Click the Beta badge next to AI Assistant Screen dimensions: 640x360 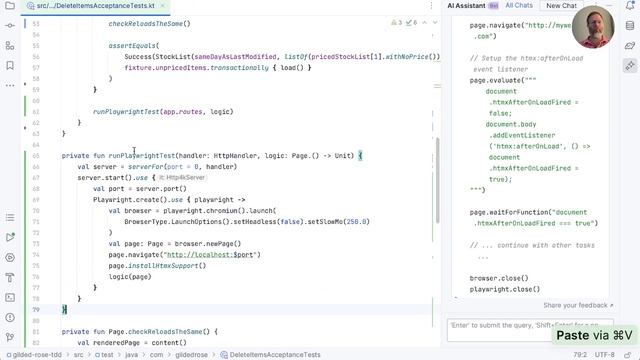tap(493, 6)
